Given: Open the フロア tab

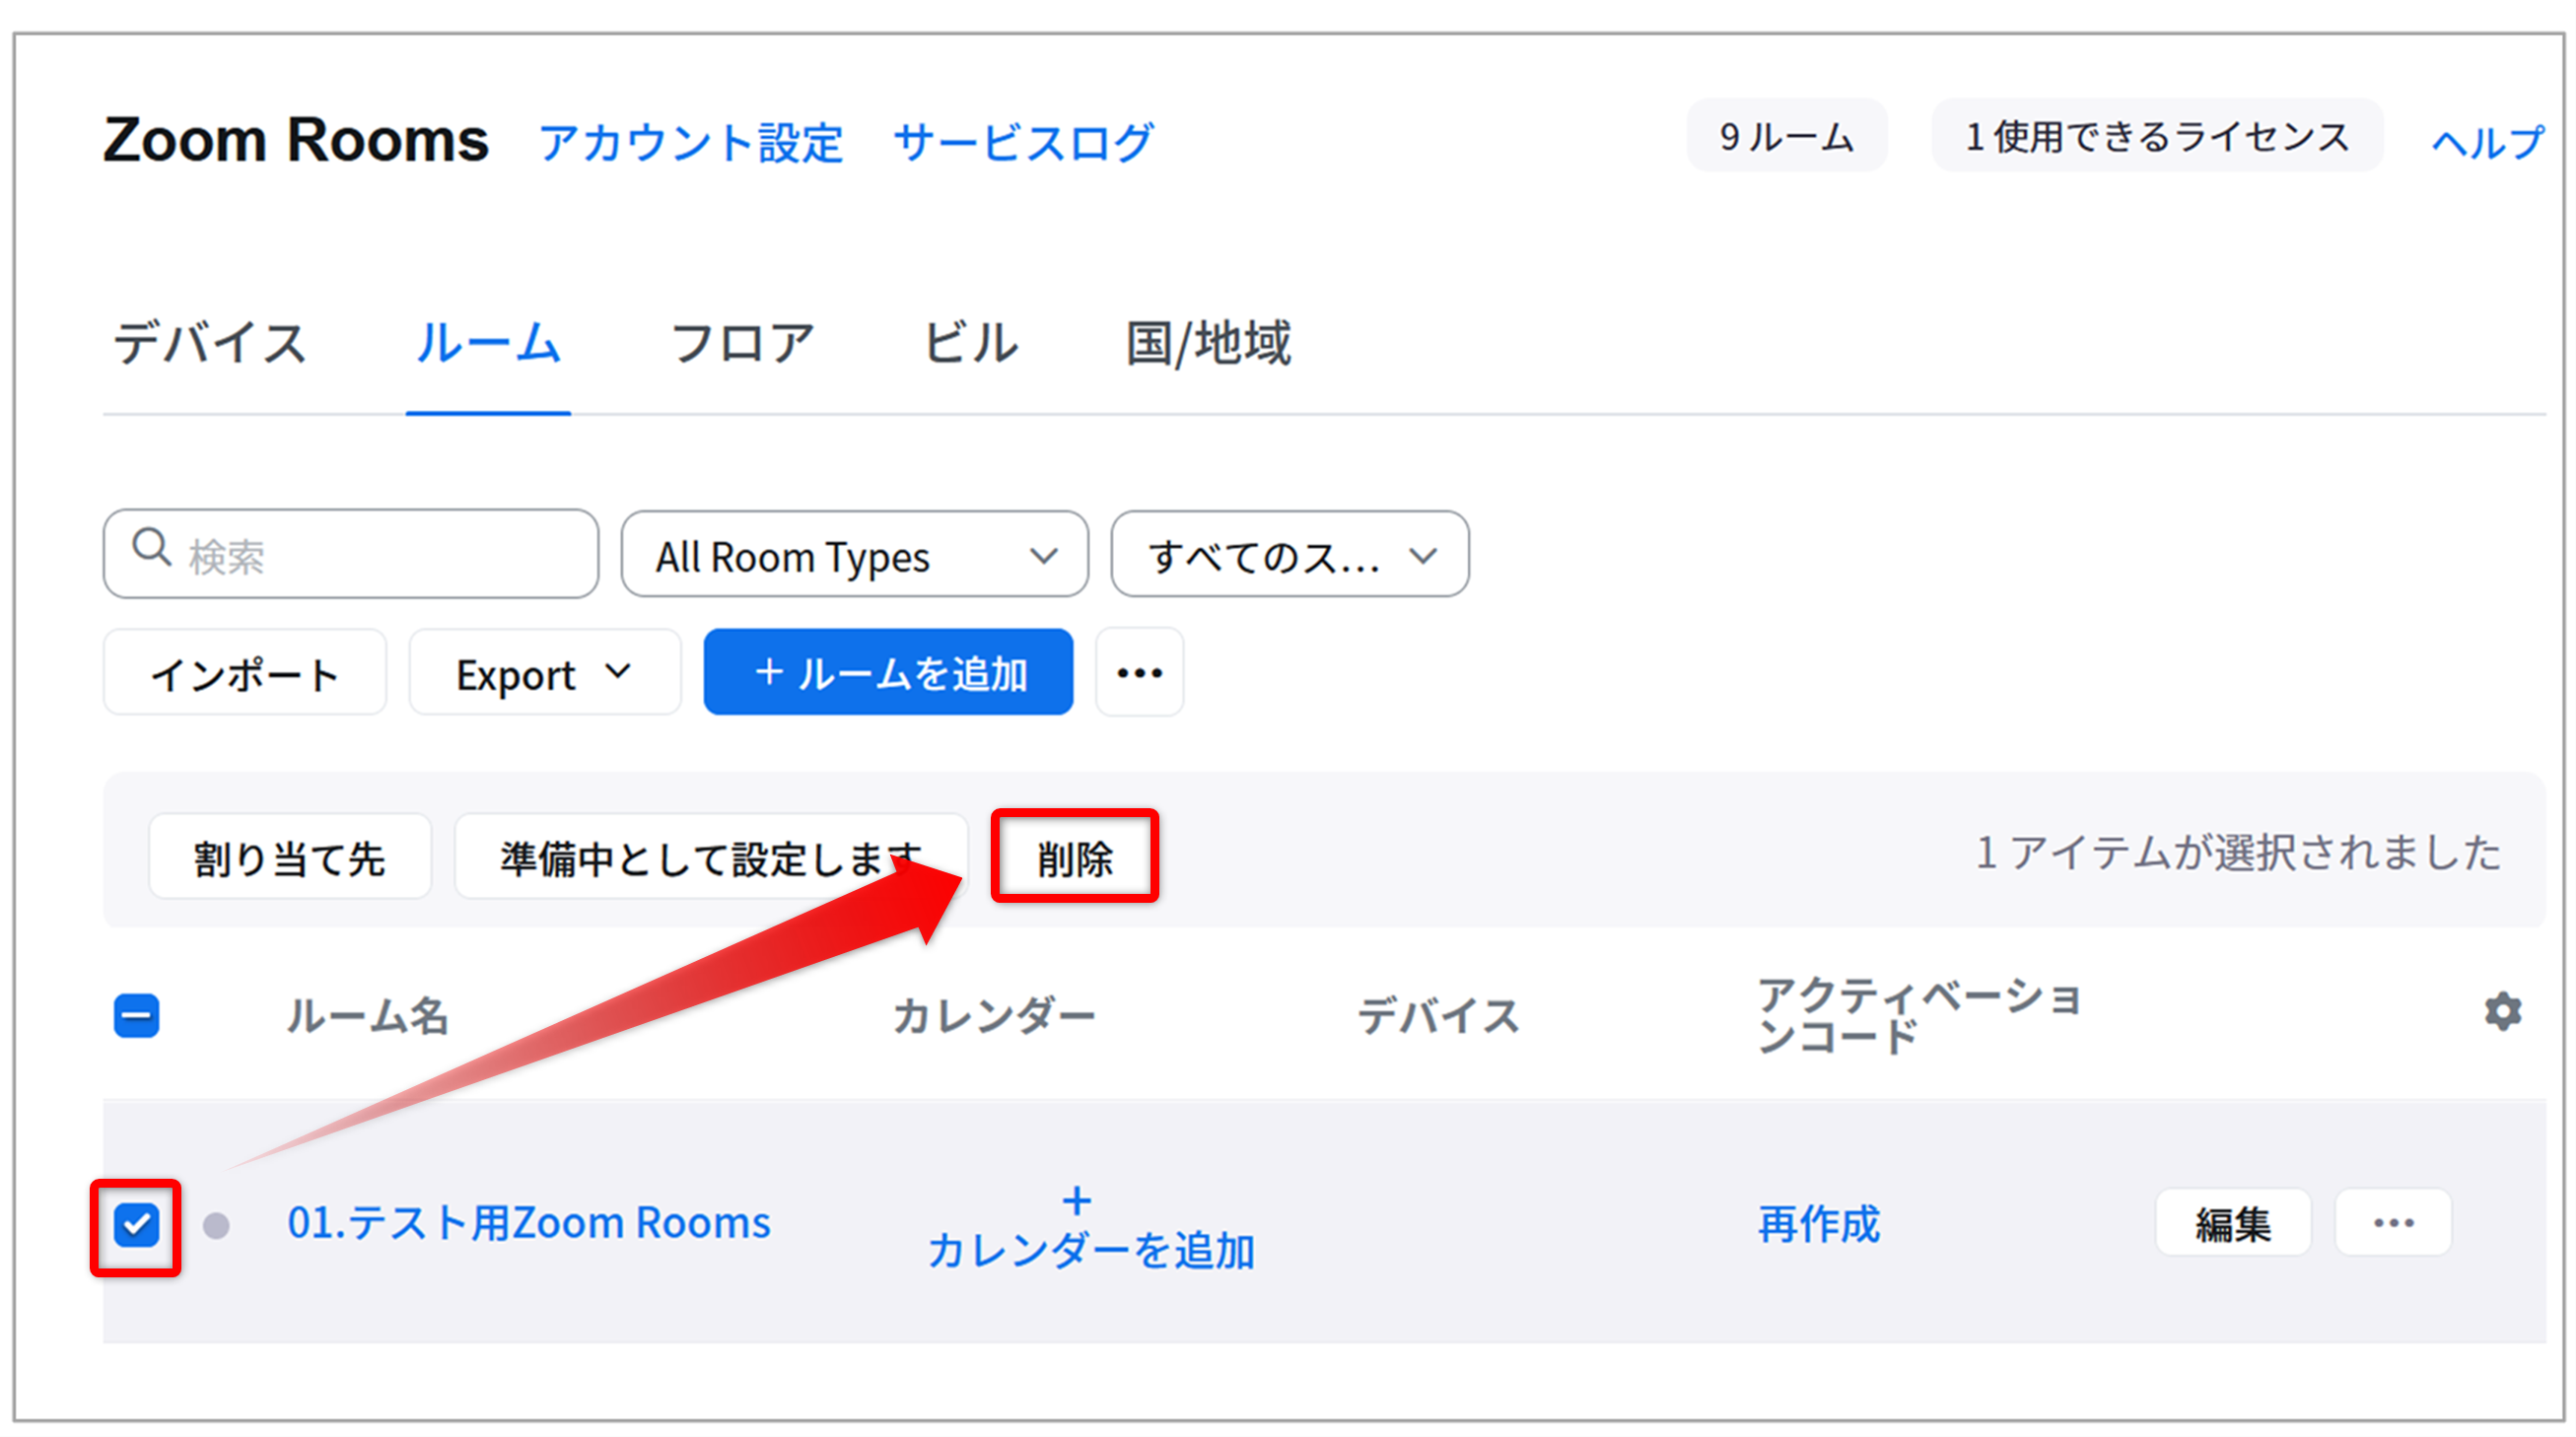Looking at the screenshot, I should [x=742, y=343].
